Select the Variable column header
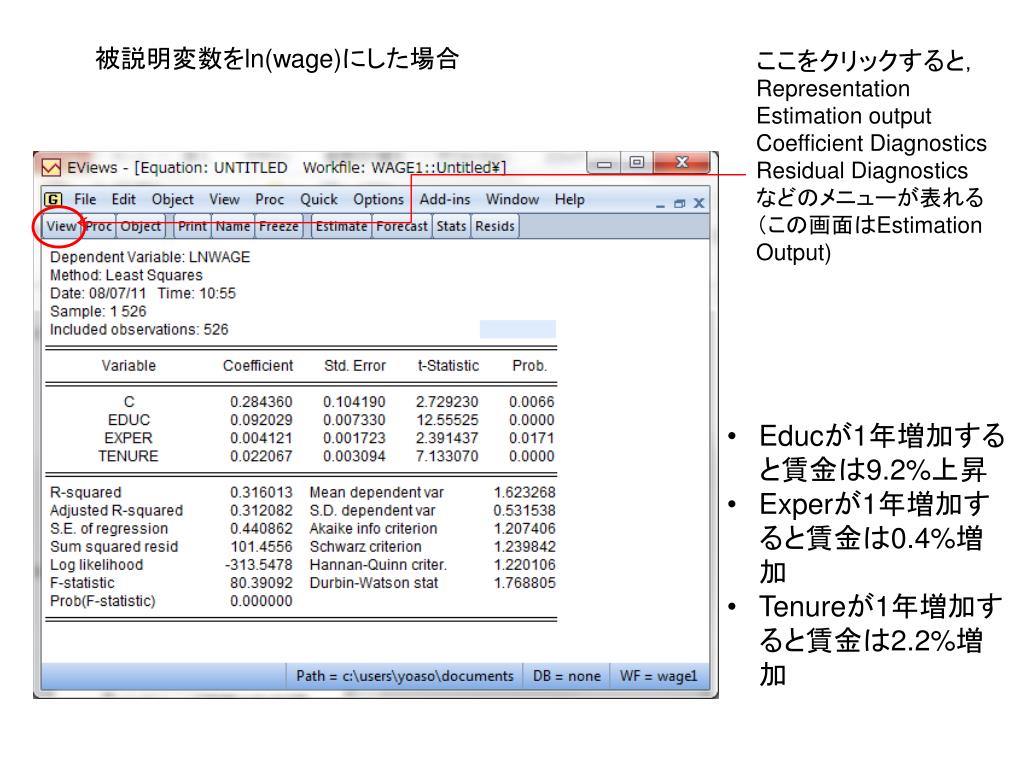The width and height of the screenshot is (1024, 768). pos(129,366)
